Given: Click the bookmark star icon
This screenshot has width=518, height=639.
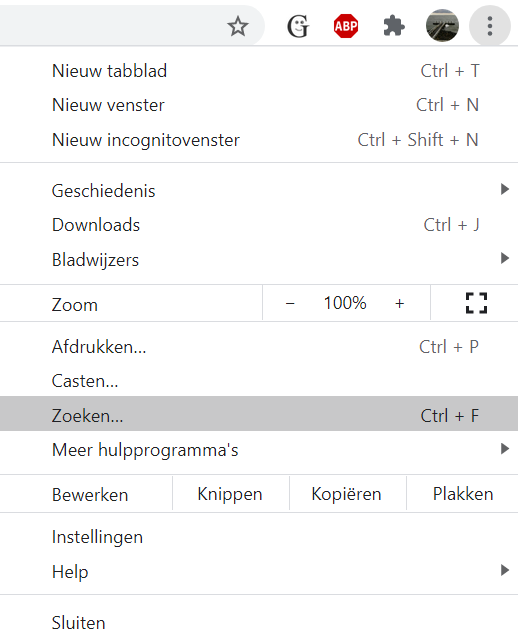Looking at the screenshot, I should point(238,26).
